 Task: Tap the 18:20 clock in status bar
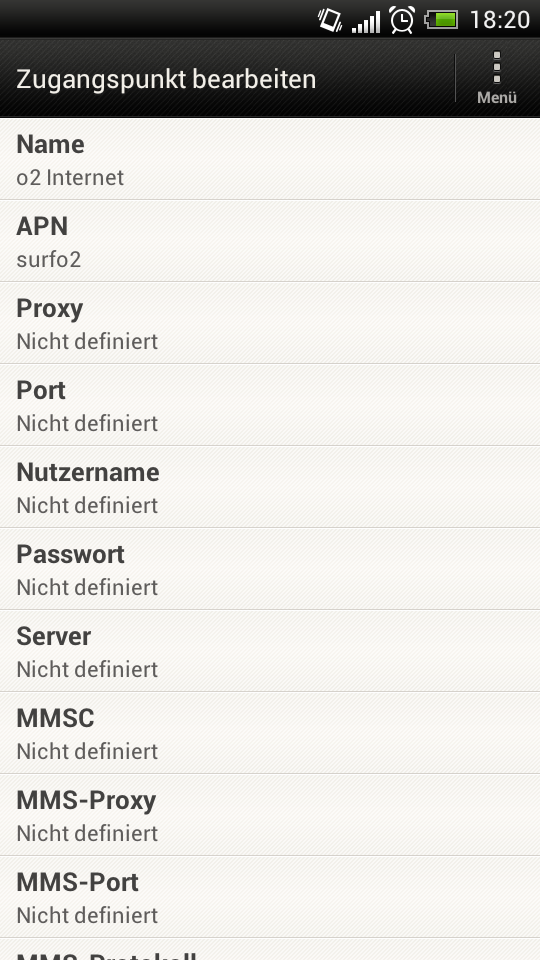pyautogui.click(x=500, y=20)
